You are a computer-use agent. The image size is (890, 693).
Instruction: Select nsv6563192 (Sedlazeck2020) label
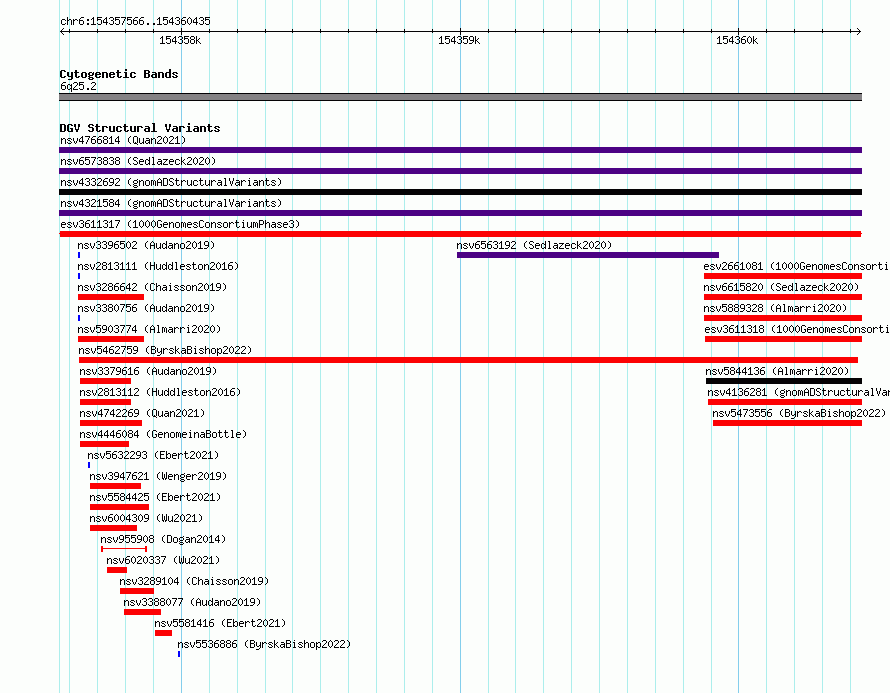tap(534, 245)
